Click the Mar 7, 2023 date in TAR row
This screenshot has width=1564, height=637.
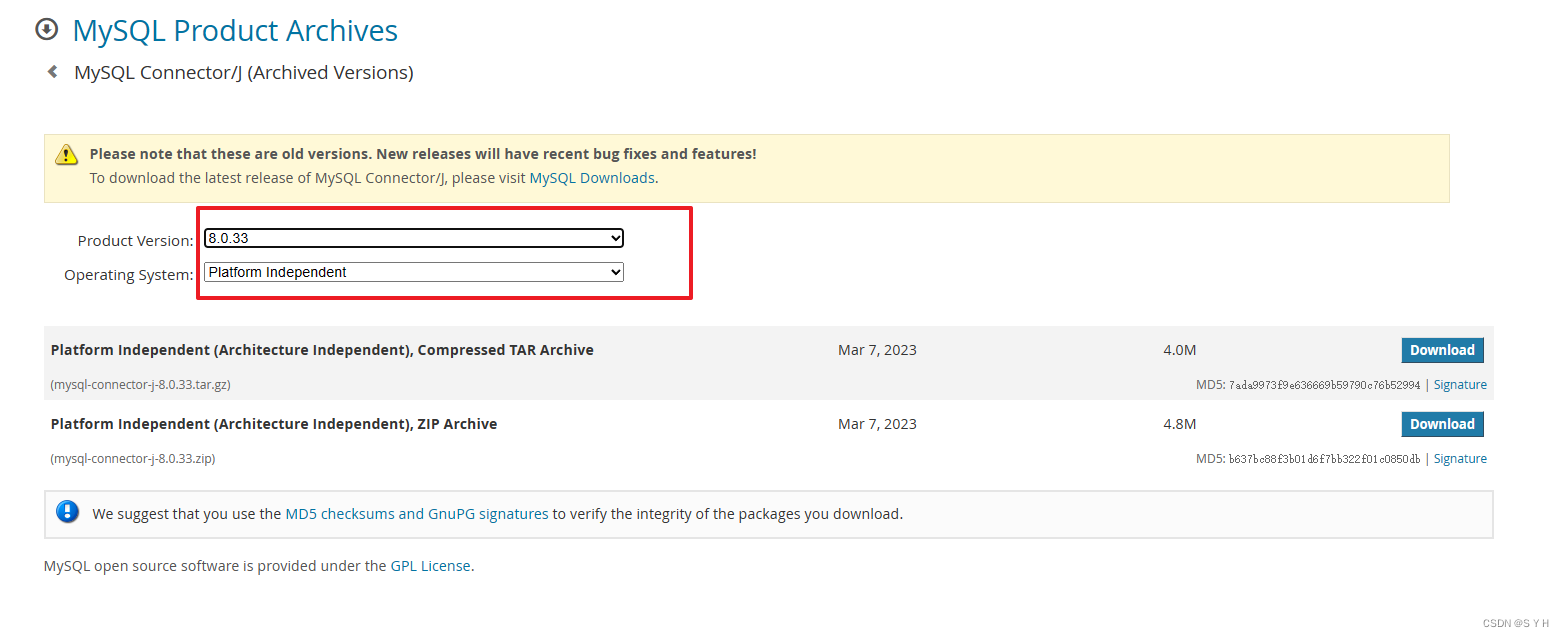tap(877, 350)
